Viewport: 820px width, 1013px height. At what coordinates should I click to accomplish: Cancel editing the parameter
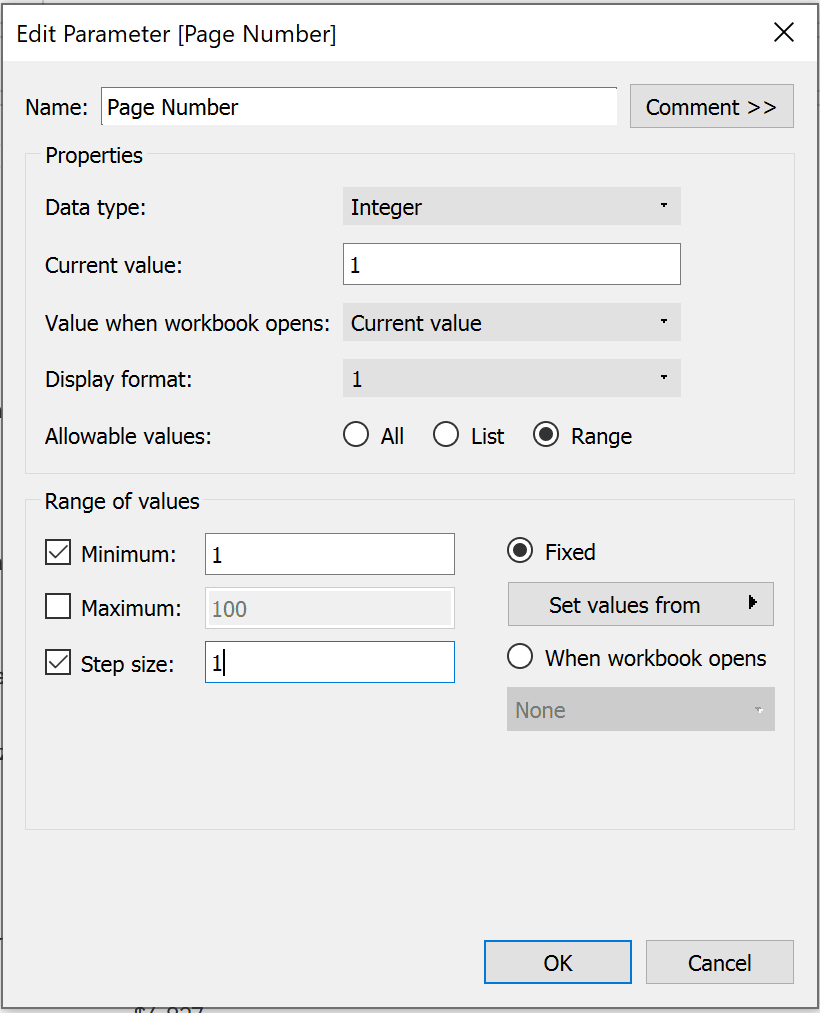click(x=719, y=963)
